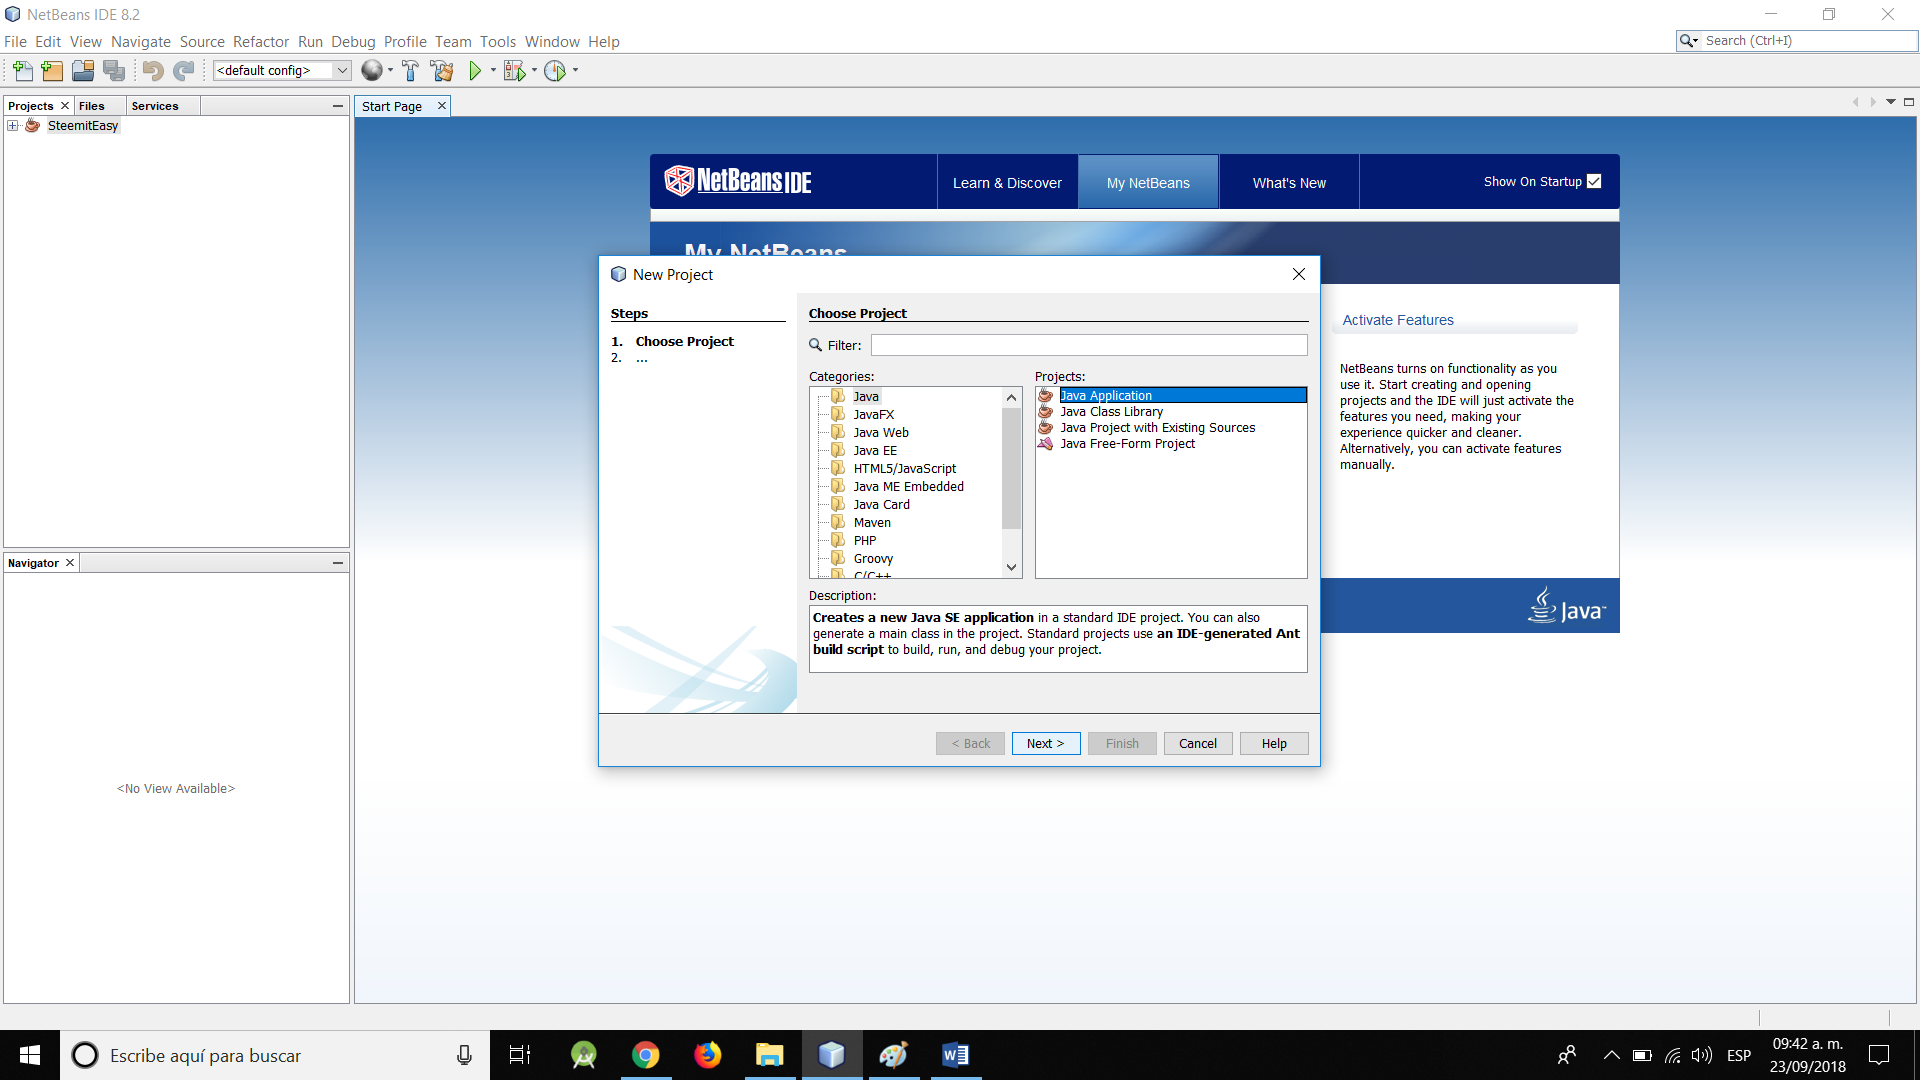Click the Categories list scroll up arrow
Screen dimensions: 1920x1080
(1012, 397)
